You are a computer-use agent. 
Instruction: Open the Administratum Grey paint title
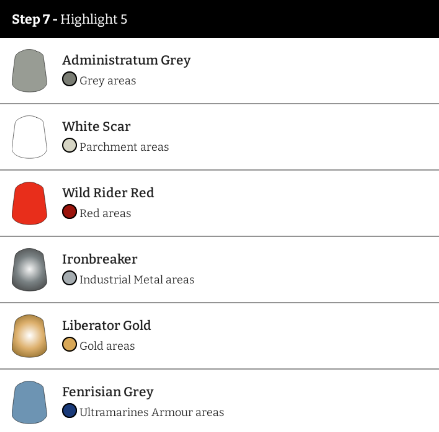(x=126, y=60)
